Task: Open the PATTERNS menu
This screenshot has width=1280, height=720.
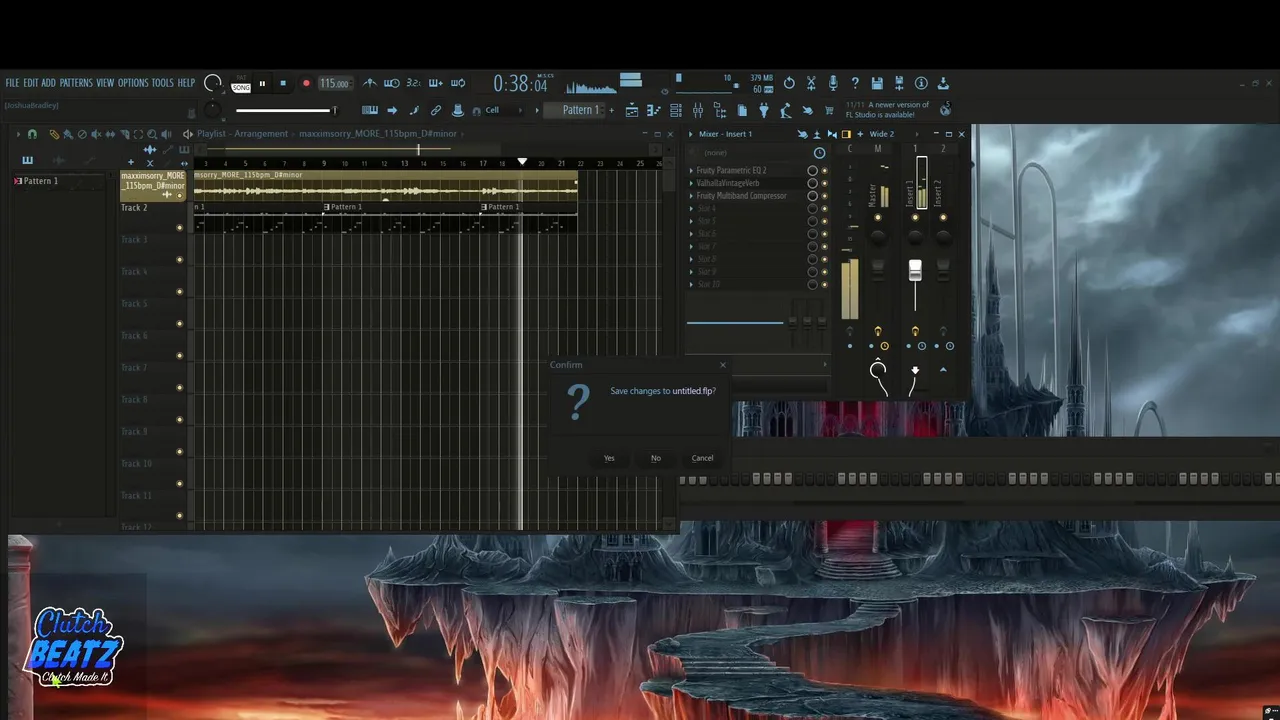Action: coord(76,83)
